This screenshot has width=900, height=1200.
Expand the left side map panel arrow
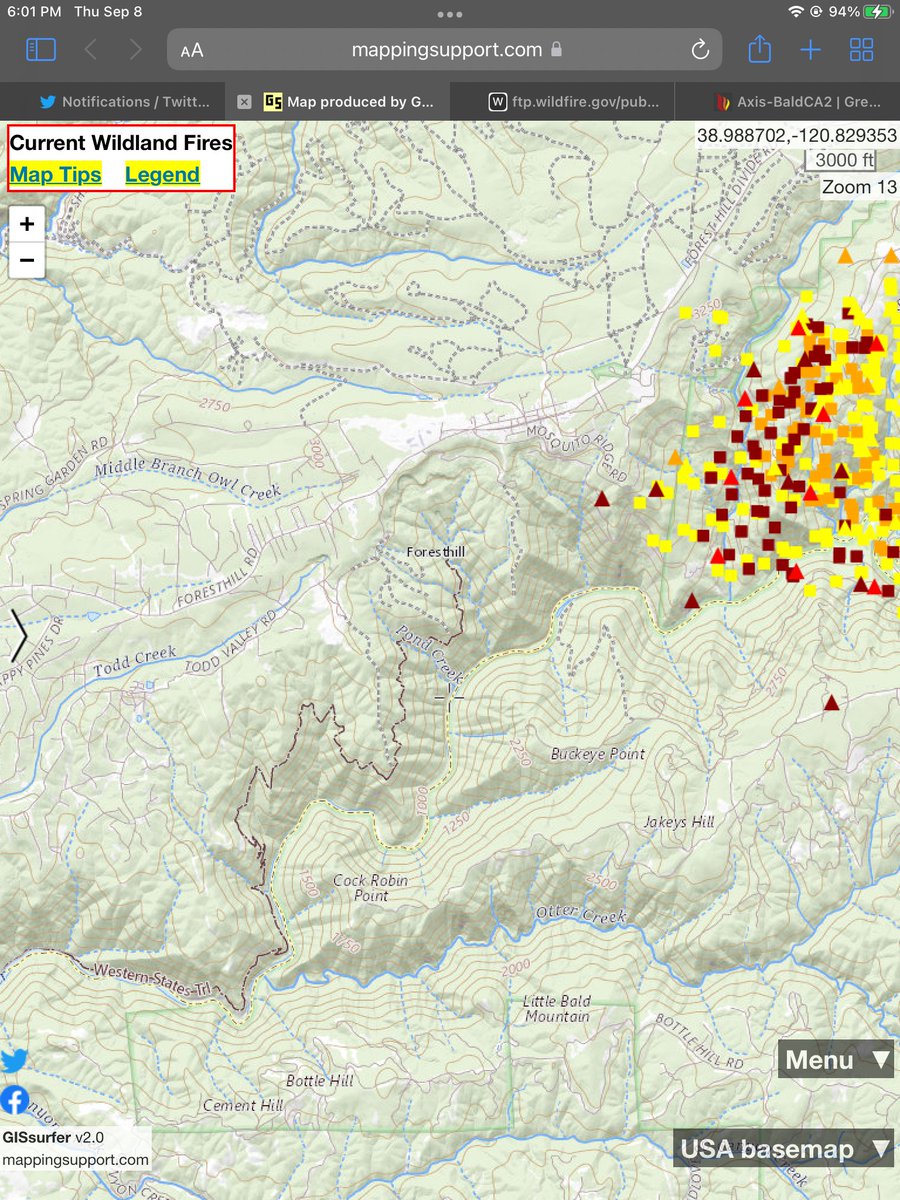(18, 635)
